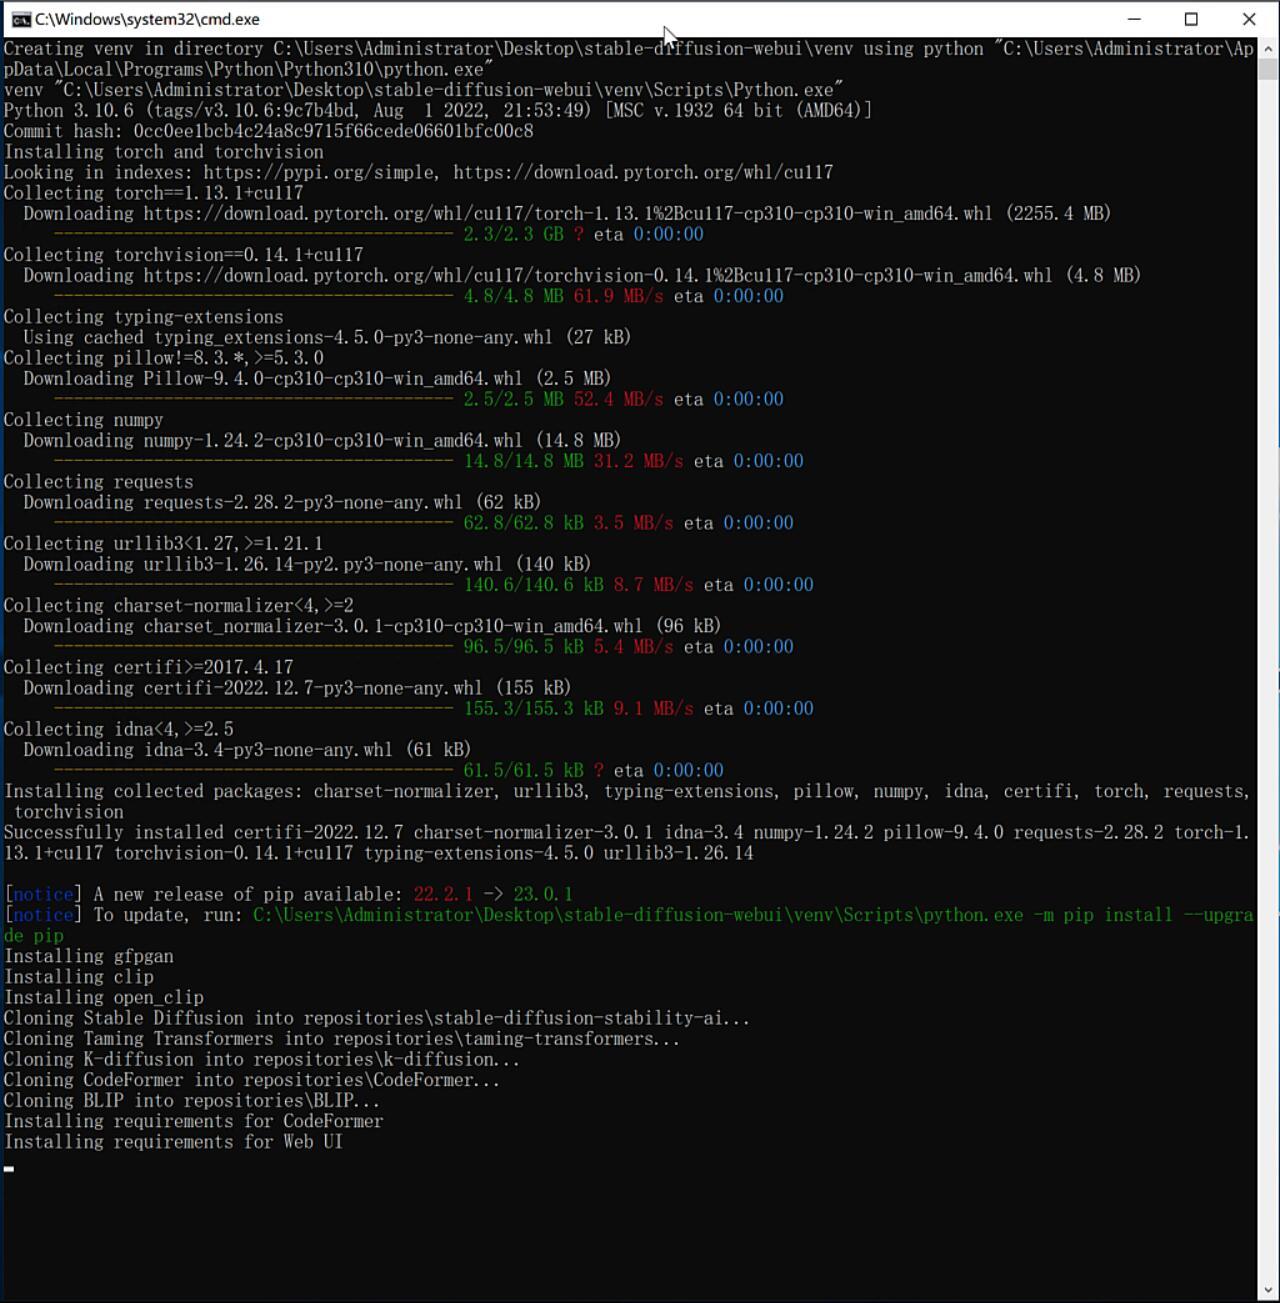Click the 'Cloning Taming Transformers' line
Screen dimensions: 1280x1303
[342, 1039]
